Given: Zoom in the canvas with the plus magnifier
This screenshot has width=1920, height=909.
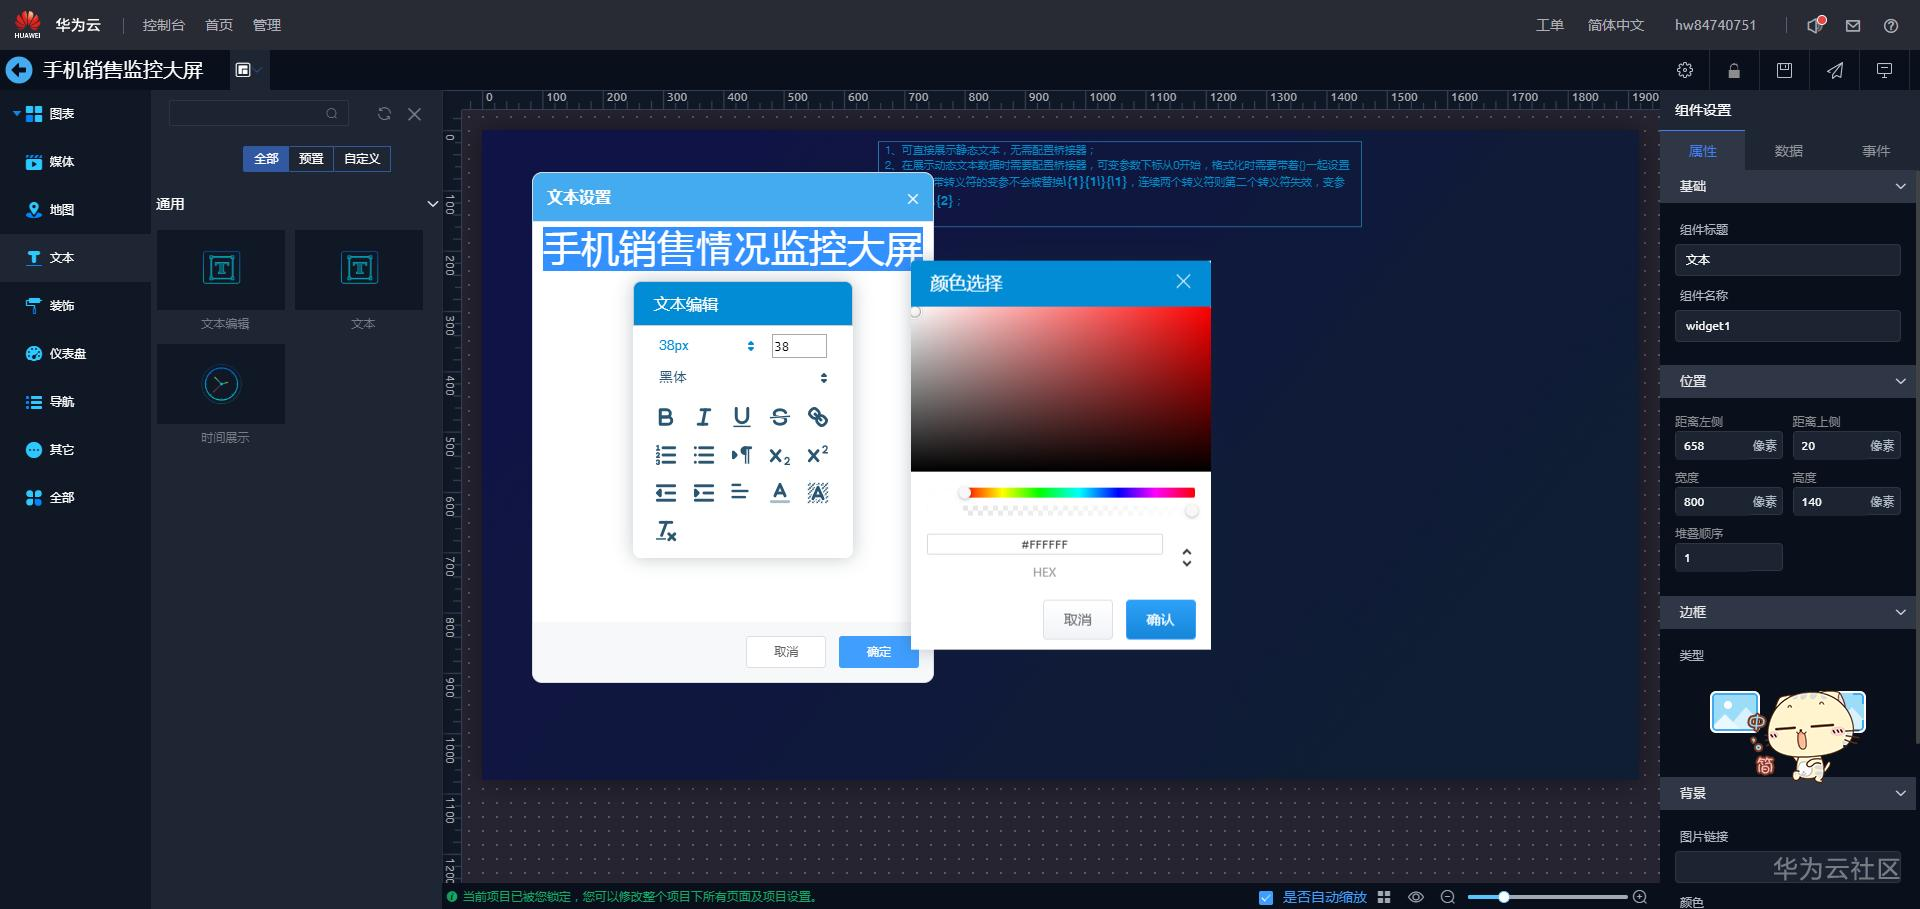Looking at the screenshot, I should 1640,897.
